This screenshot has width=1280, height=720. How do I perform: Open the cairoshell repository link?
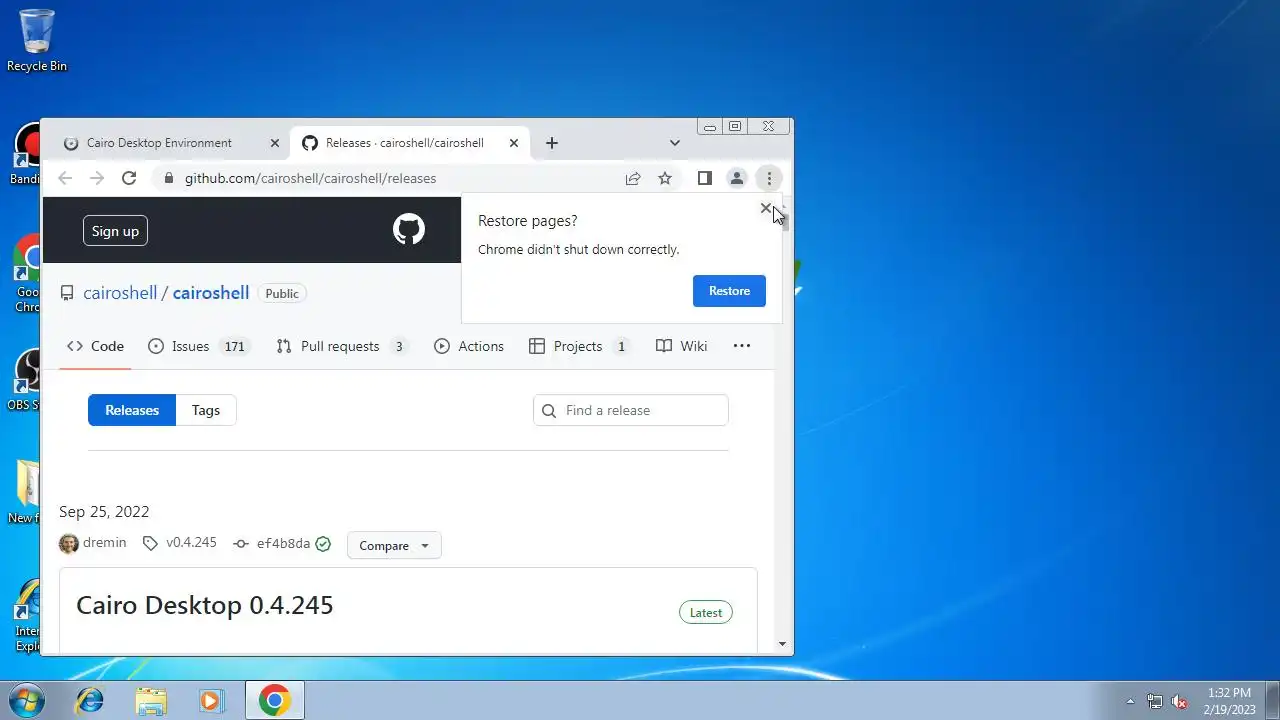211,293
